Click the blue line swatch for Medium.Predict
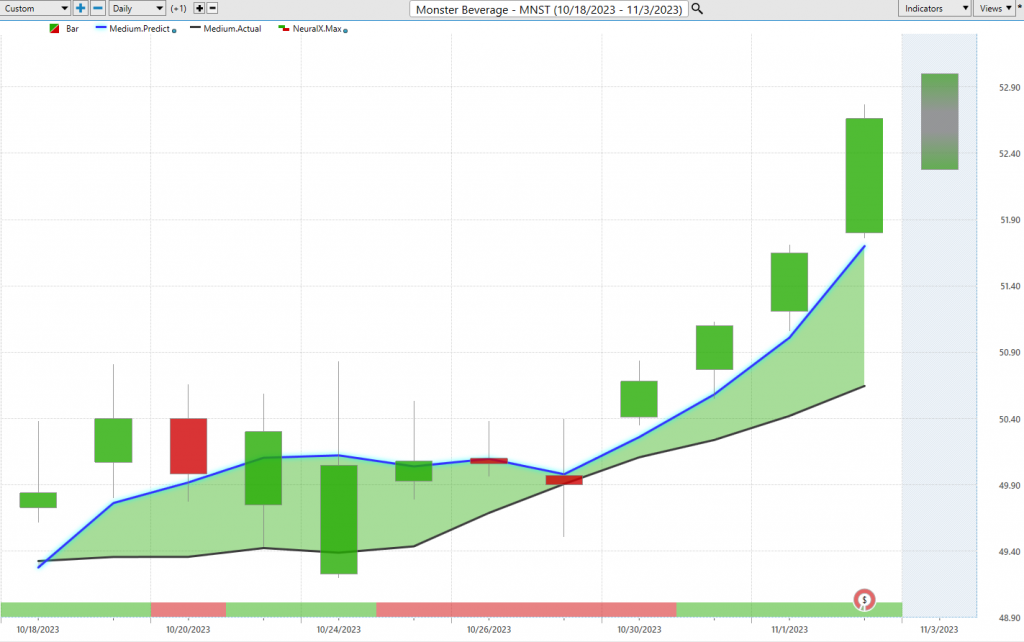The width and height of the screenshot is (1024, 642). (101, 28)
